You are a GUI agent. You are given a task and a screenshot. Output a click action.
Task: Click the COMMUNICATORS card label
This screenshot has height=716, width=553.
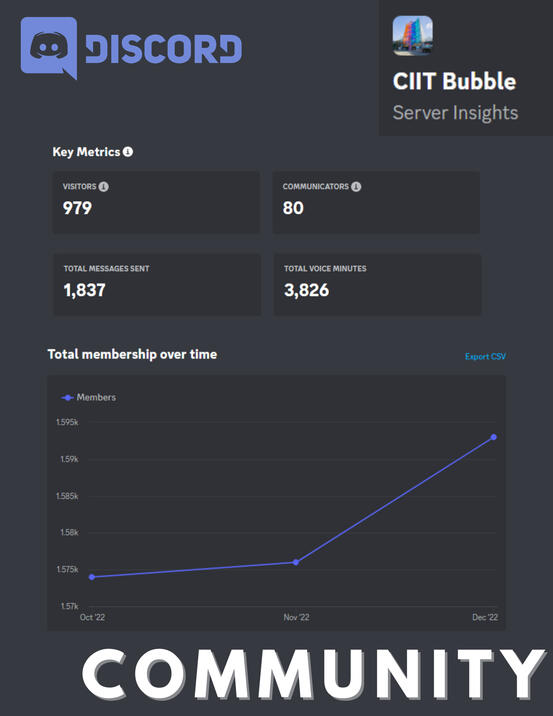(316, 186)
